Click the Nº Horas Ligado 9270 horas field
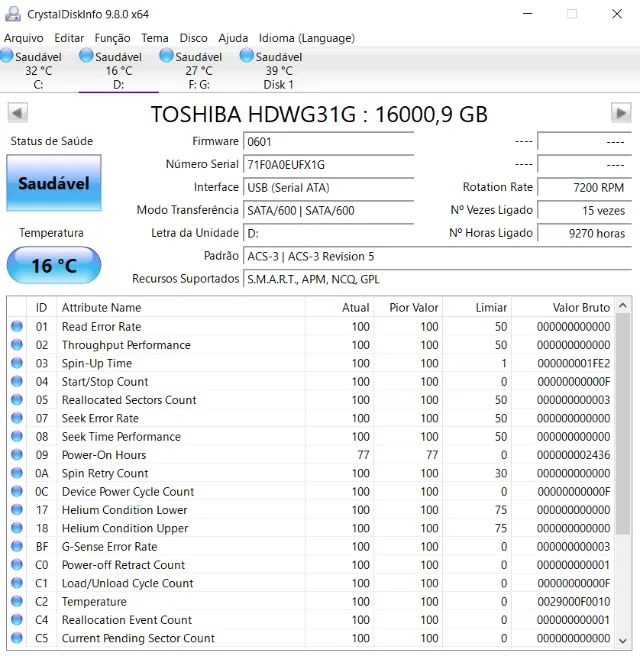 click(584, 233)
